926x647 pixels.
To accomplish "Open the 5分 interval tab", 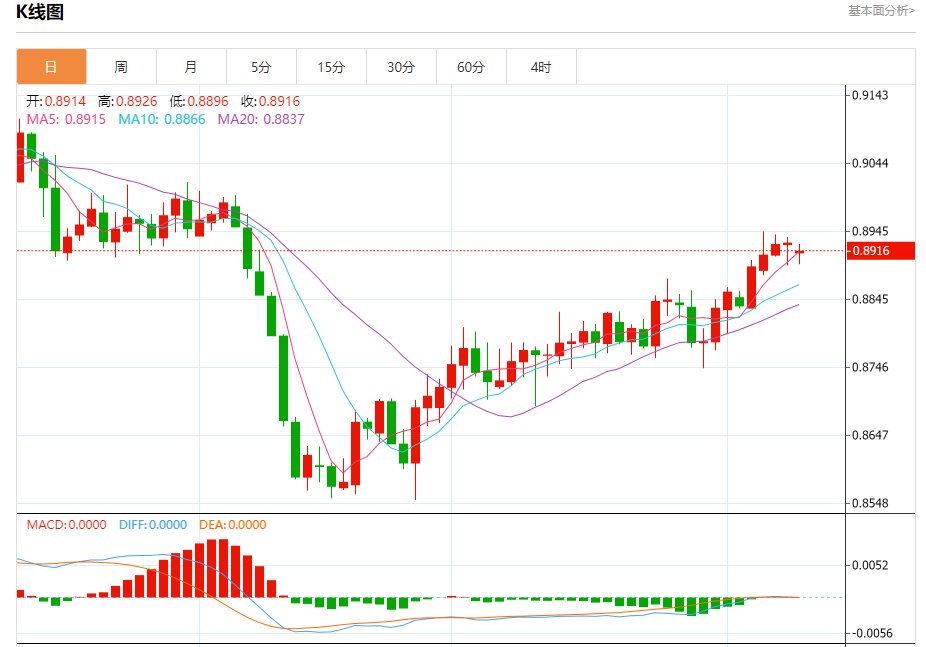I will pyautogui.click(x=261, y=67).
